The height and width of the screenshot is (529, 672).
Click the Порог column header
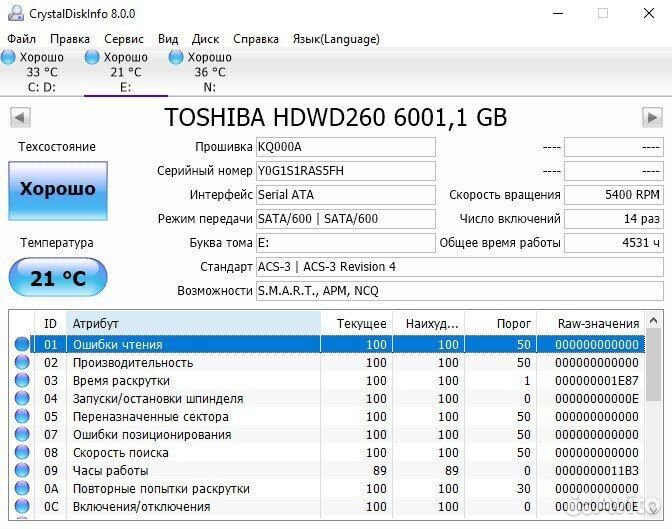point(501,324)
